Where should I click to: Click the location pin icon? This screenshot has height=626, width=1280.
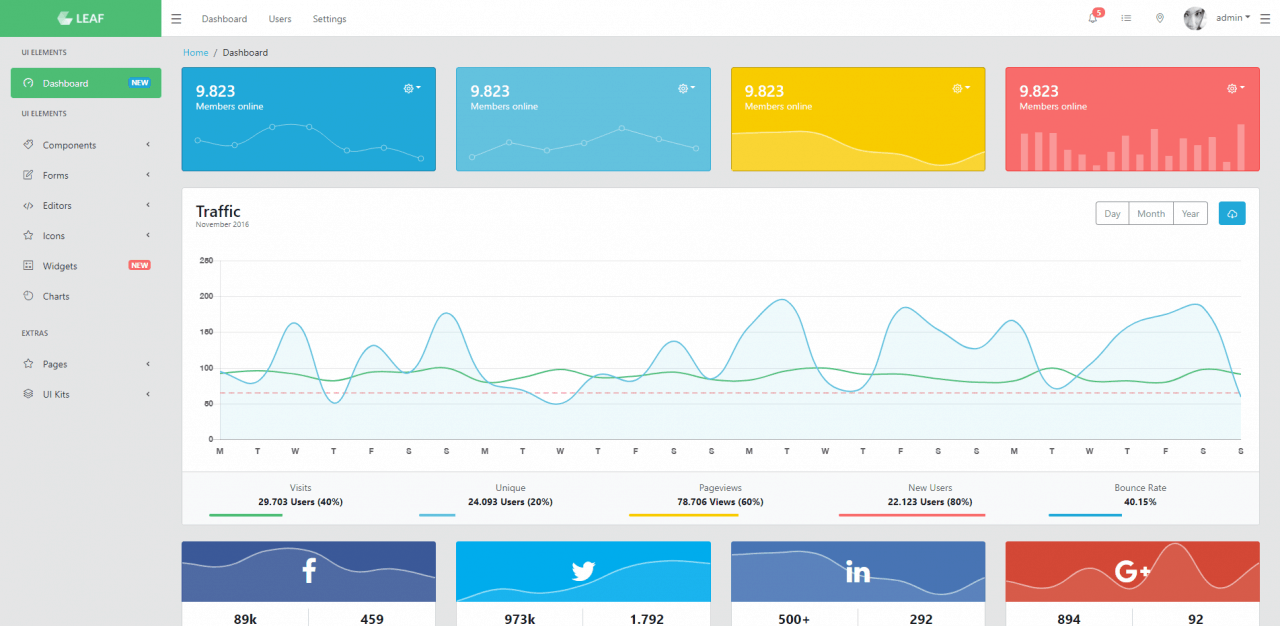click(1159, 18)
